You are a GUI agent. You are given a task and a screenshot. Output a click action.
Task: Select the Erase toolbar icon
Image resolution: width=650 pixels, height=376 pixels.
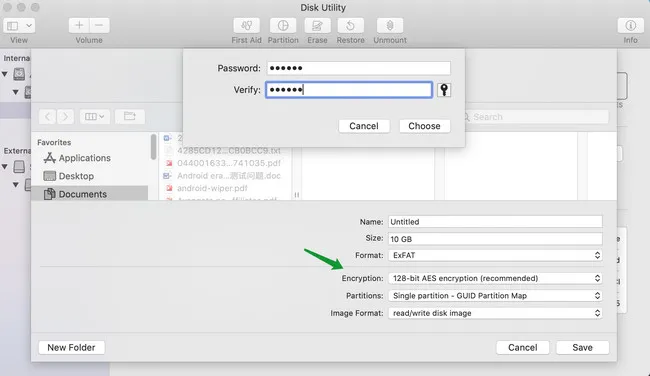(317, 26)
